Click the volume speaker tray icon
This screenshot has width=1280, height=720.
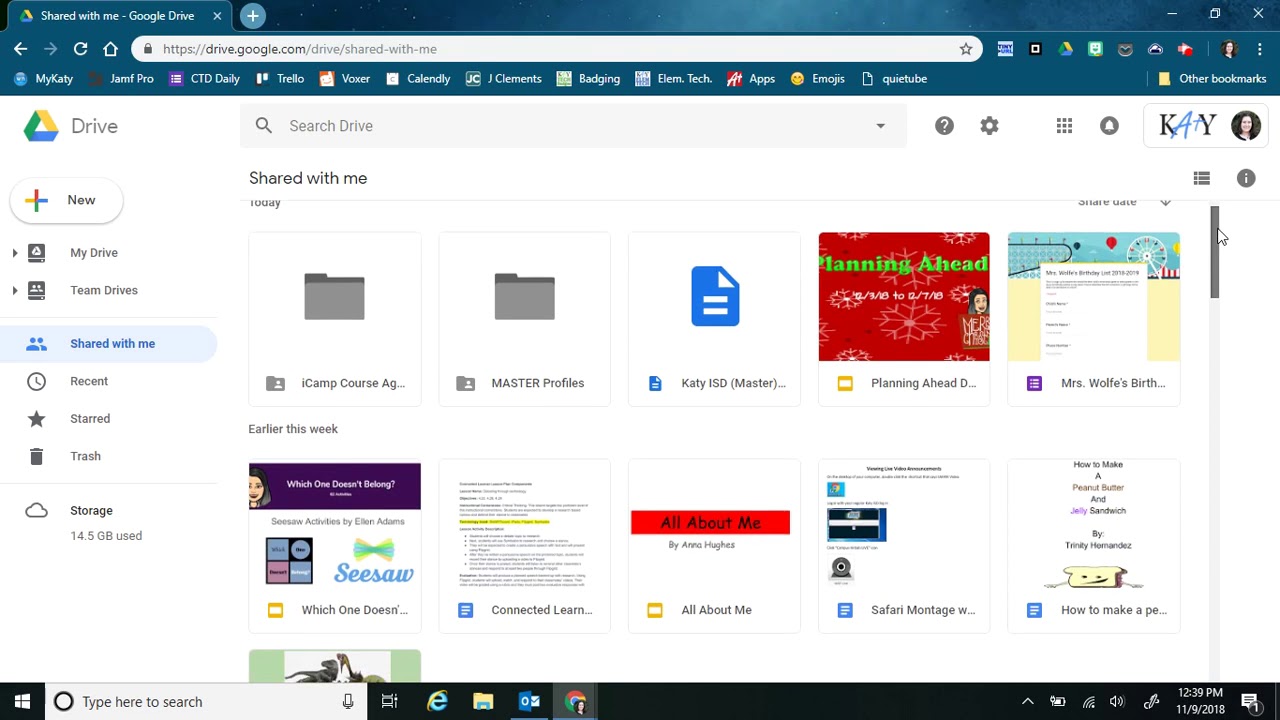click(1117, 702)
